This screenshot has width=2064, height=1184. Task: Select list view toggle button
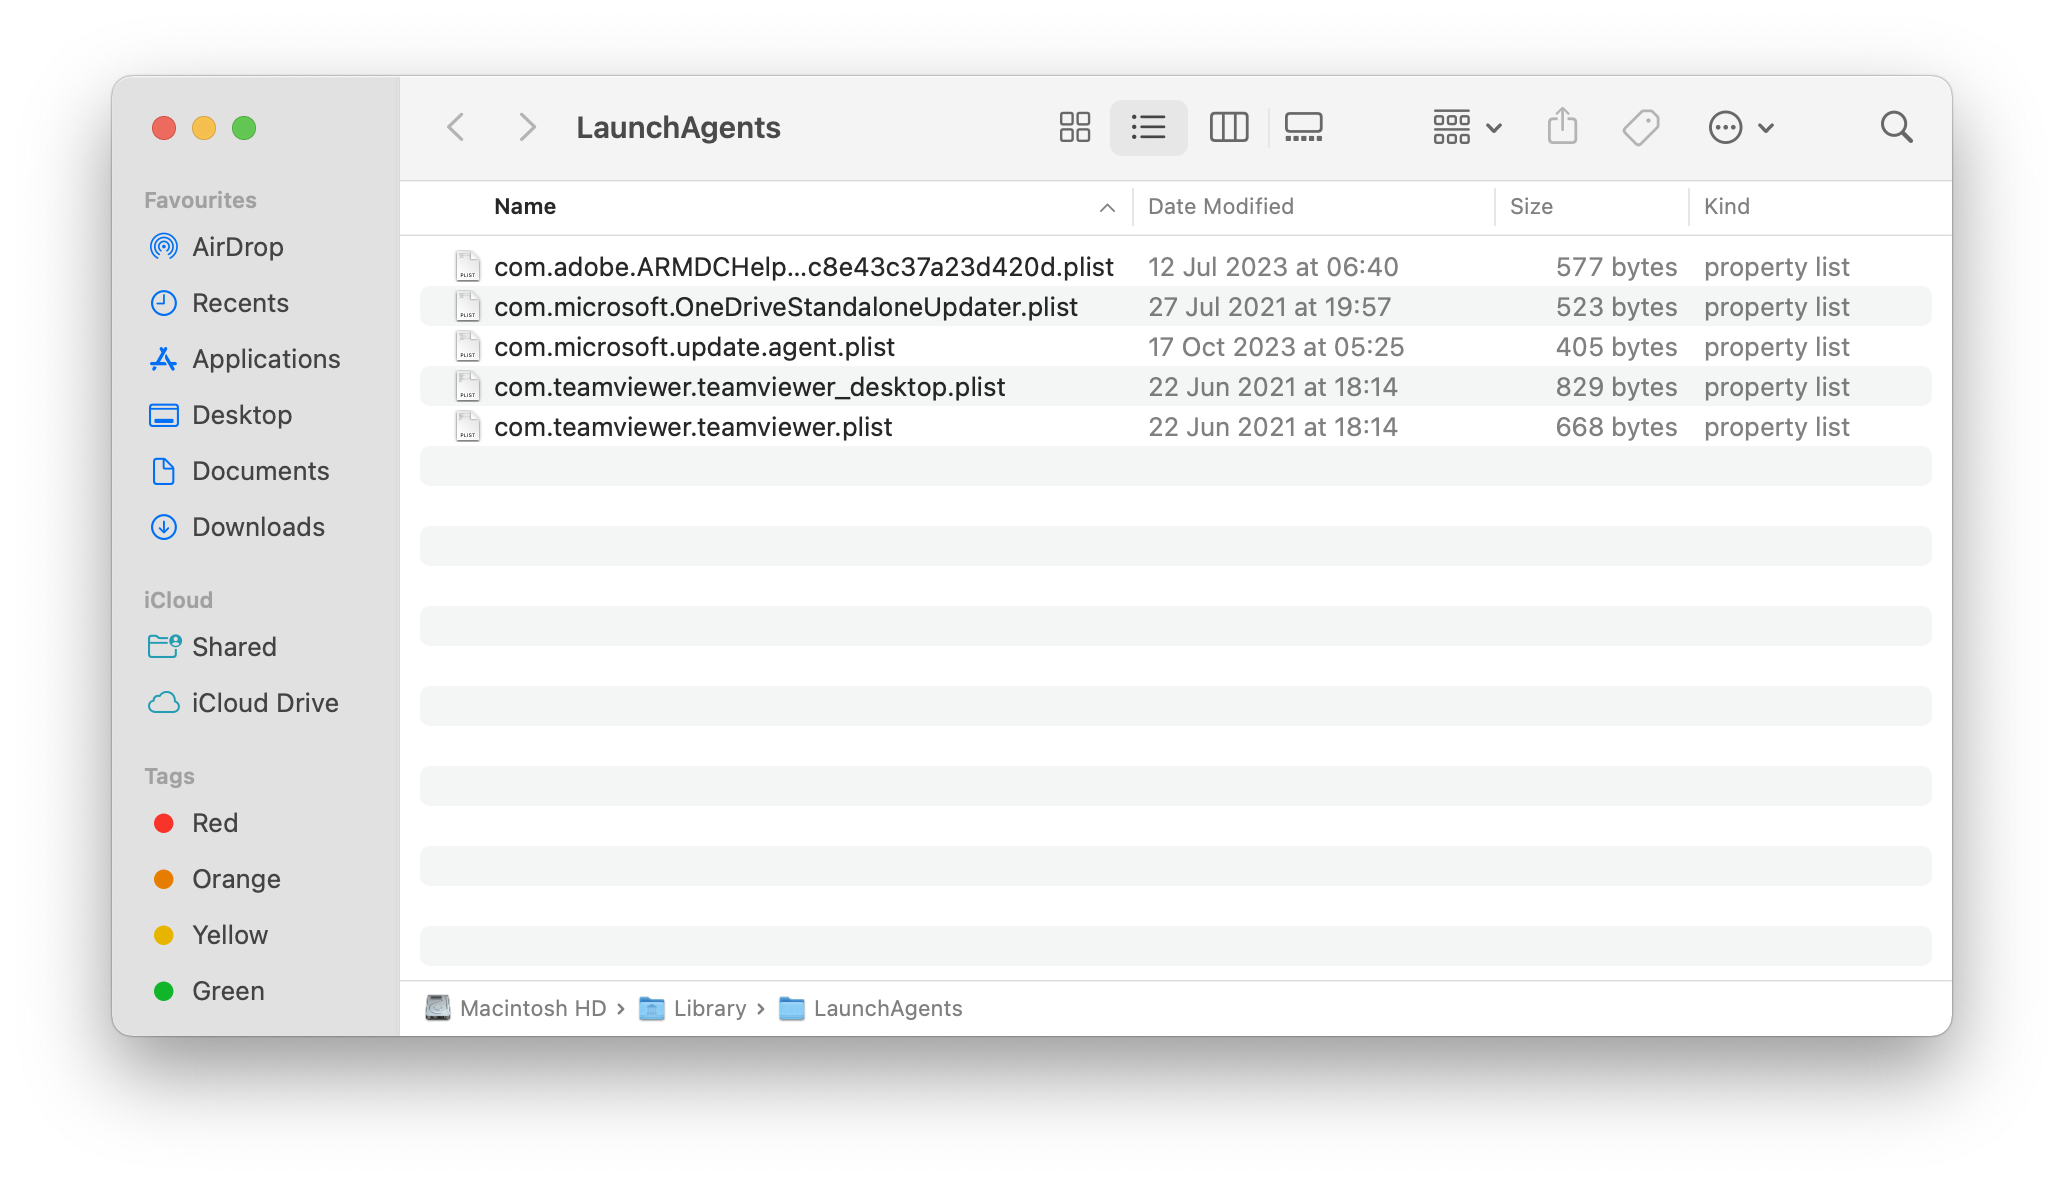(1148, 127)
